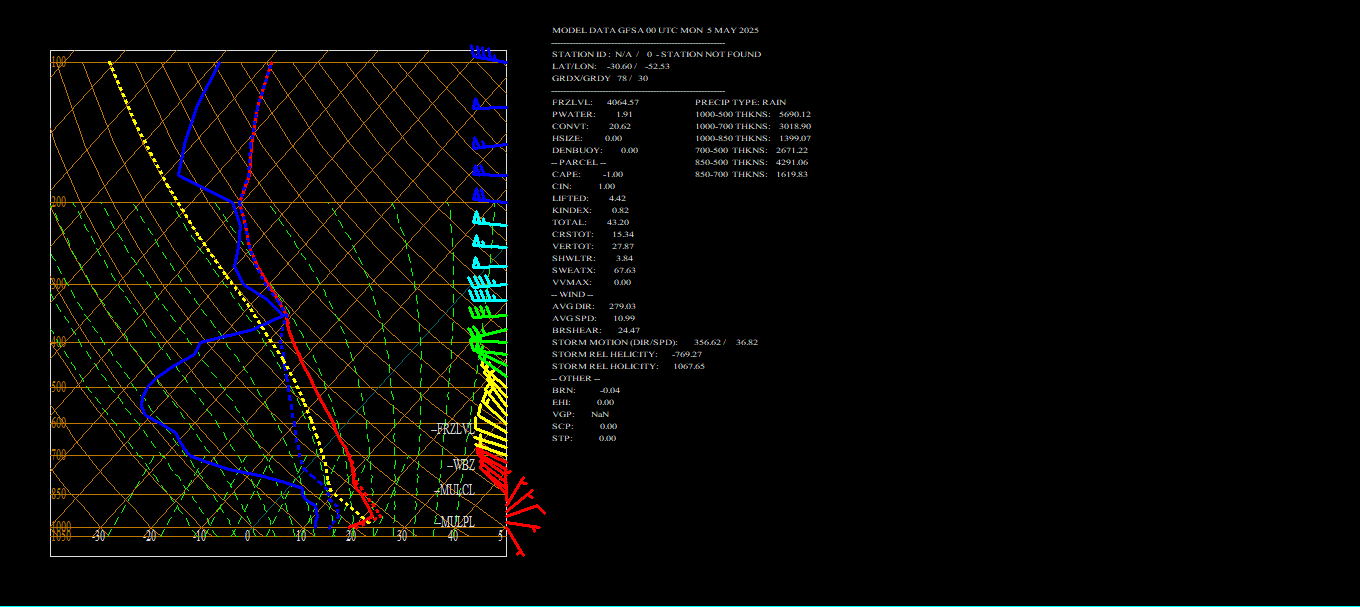Click the CRSTOT 15.34 entry
Screen dimensions: 1360x607
click(593, 234)
